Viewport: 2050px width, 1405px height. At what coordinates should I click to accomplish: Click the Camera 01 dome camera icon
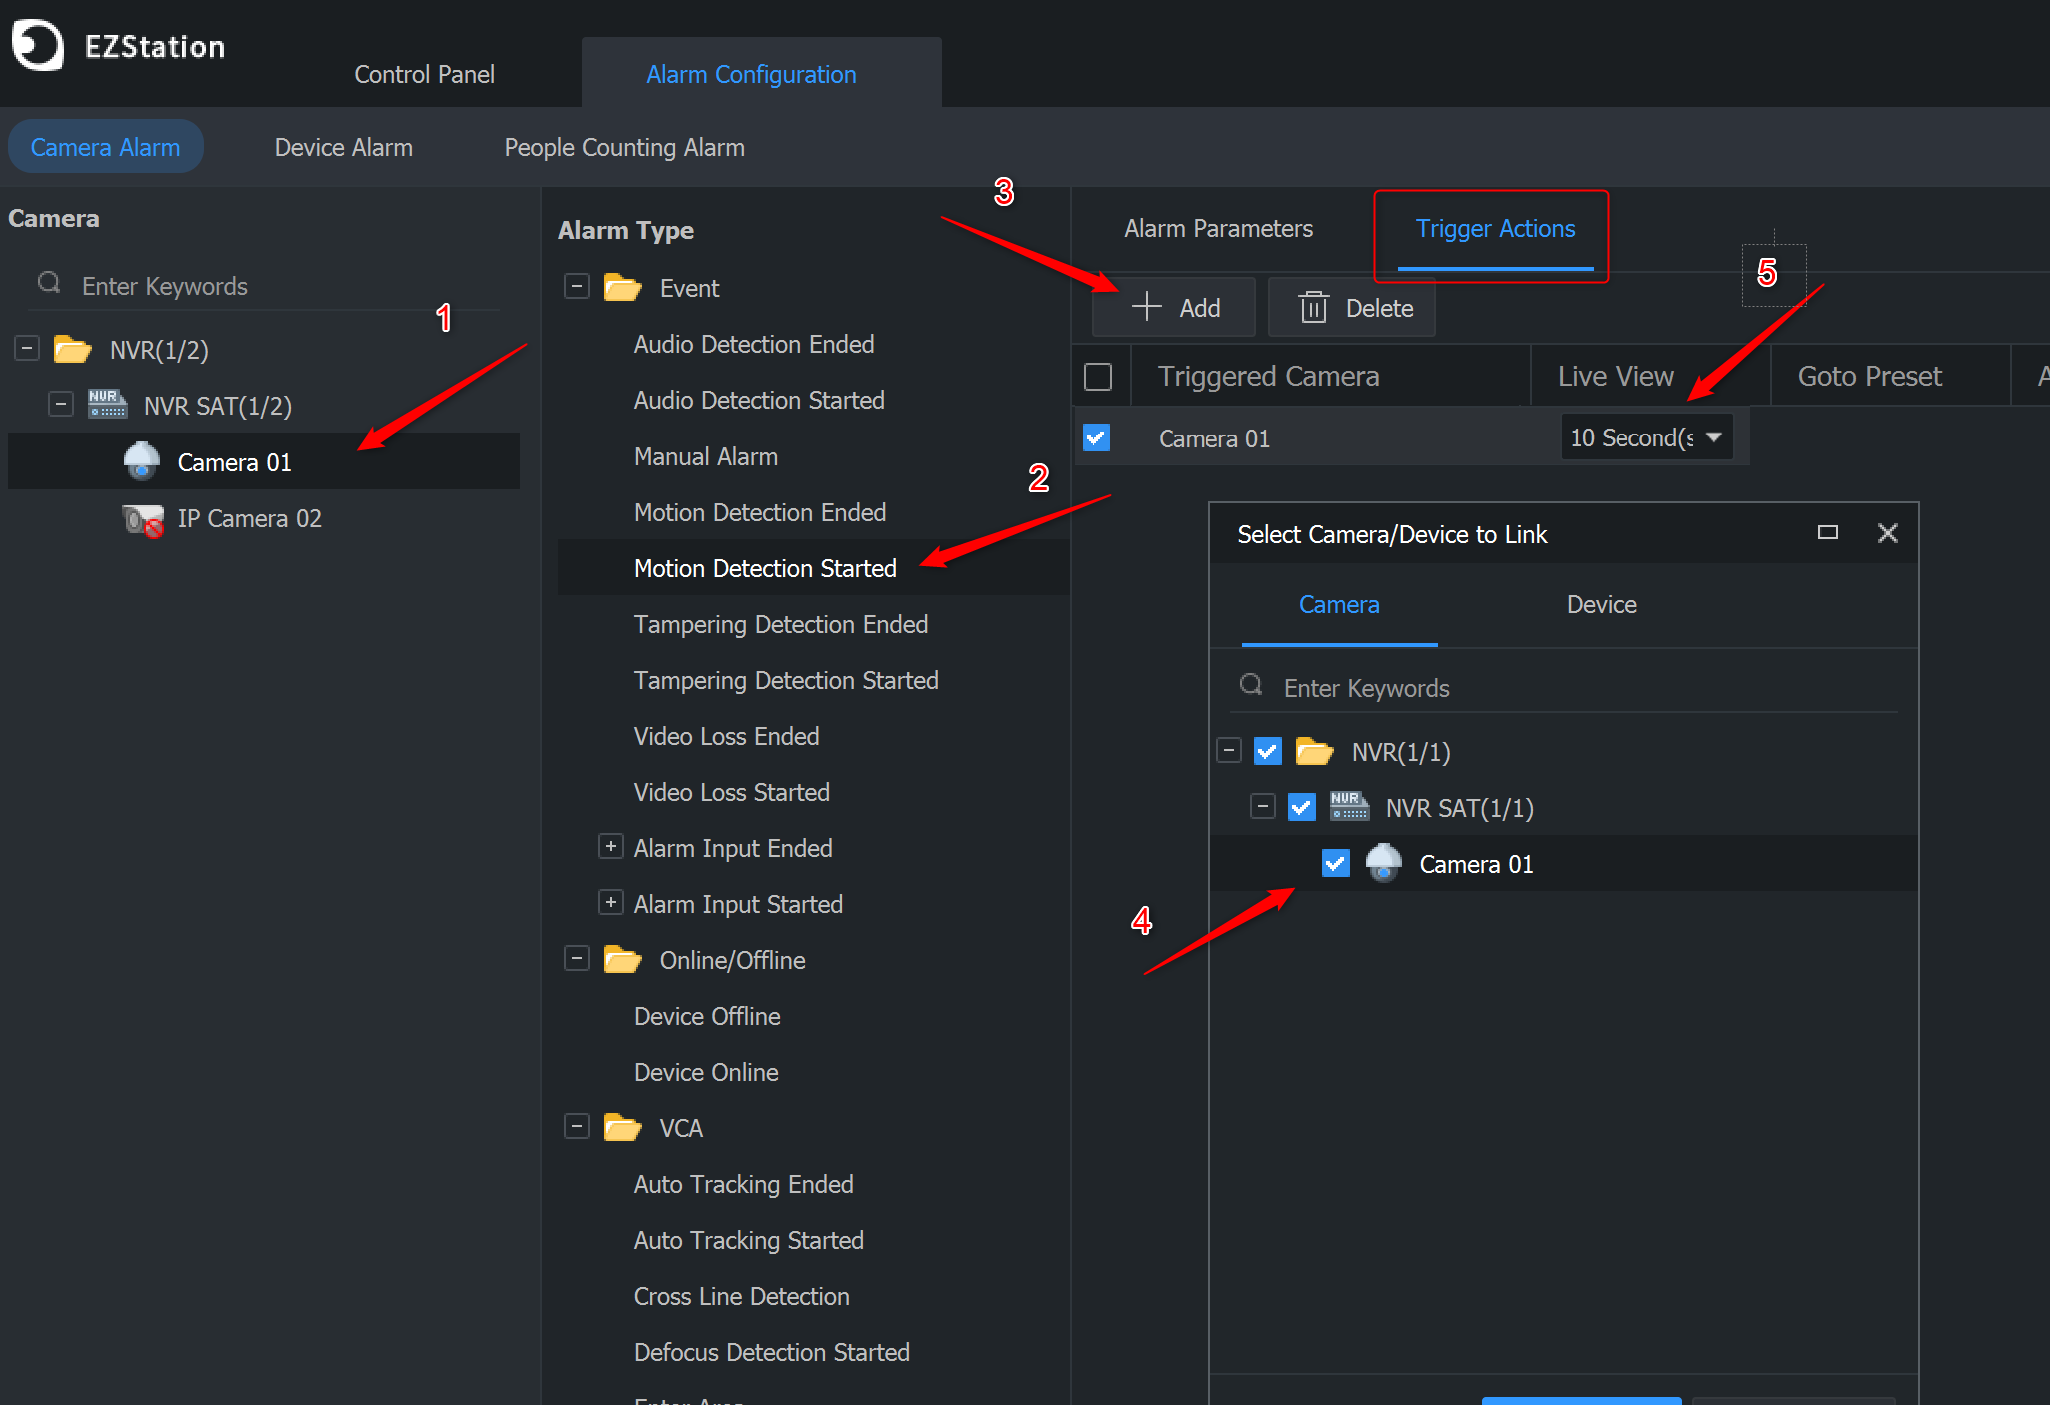pyautogui.click(x=142, y=461)
